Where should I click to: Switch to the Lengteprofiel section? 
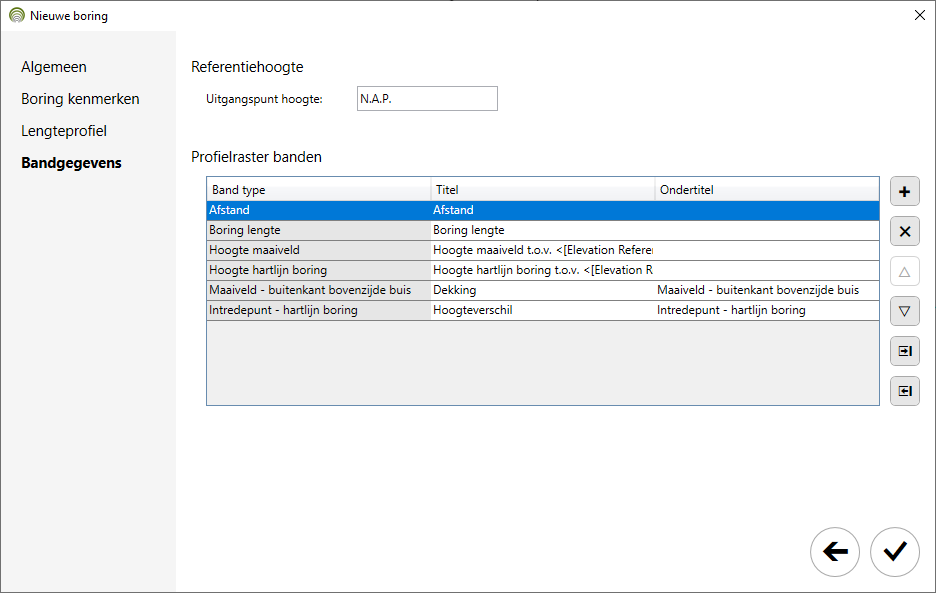click(64, 131)
